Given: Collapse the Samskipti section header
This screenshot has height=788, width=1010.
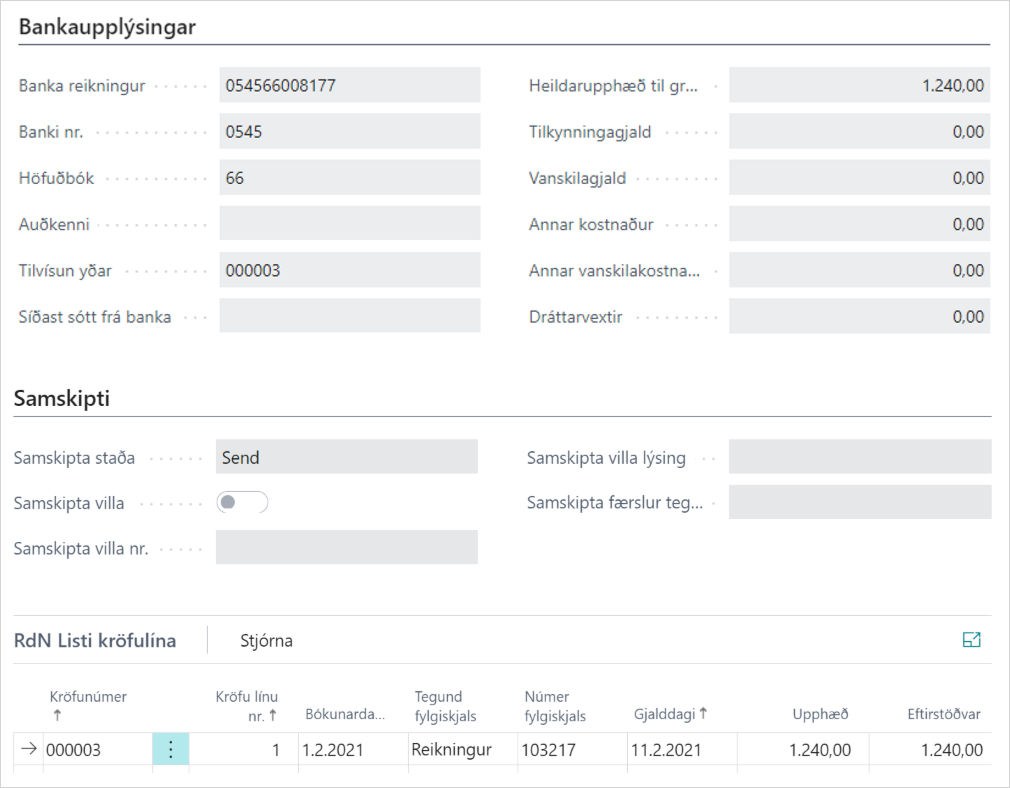Looking at the screenshot, I should pos(61,399).
